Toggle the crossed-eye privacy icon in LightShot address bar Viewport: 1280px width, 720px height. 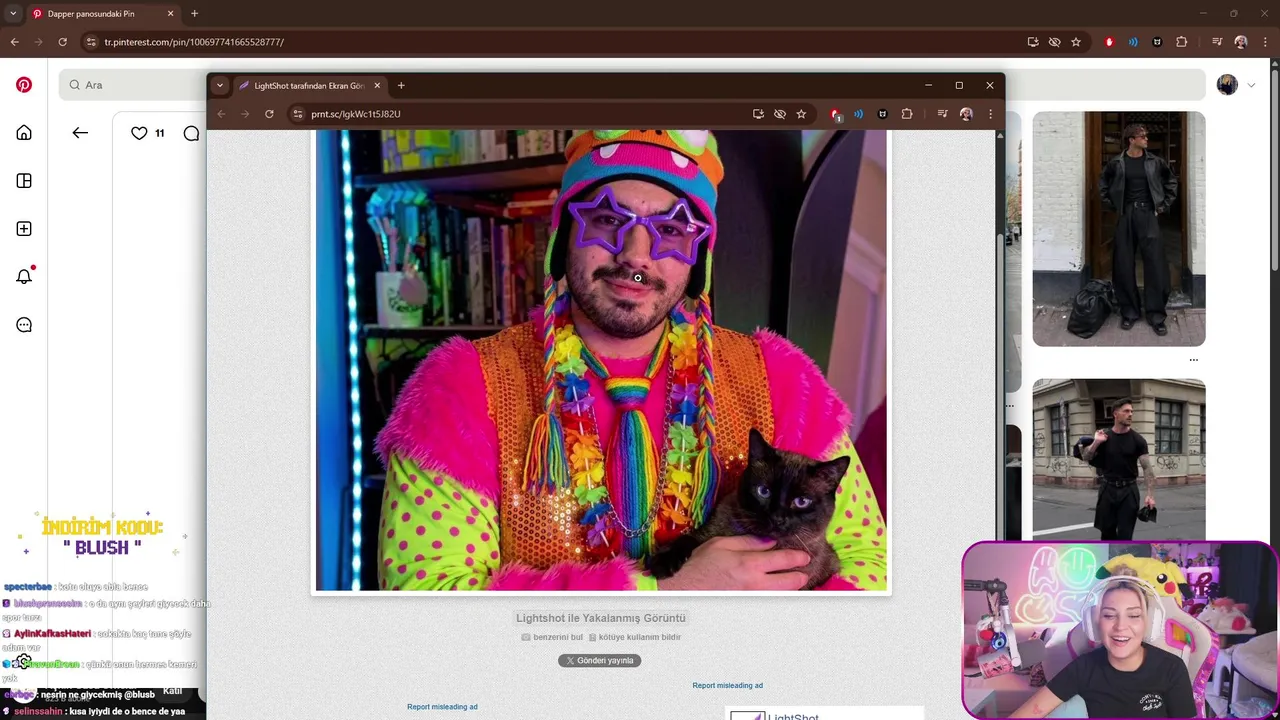click(x=780, y=114)
